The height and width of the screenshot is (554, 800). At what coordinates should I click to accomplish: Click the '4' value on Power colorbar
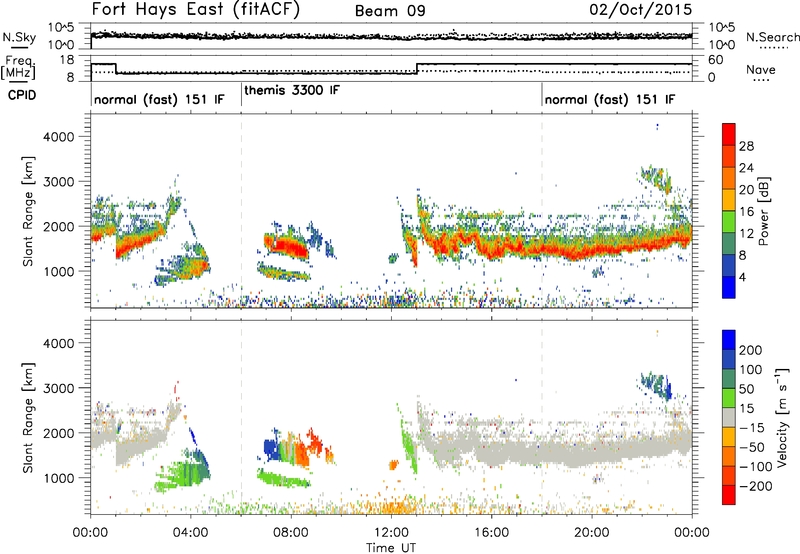pos(742,277)
